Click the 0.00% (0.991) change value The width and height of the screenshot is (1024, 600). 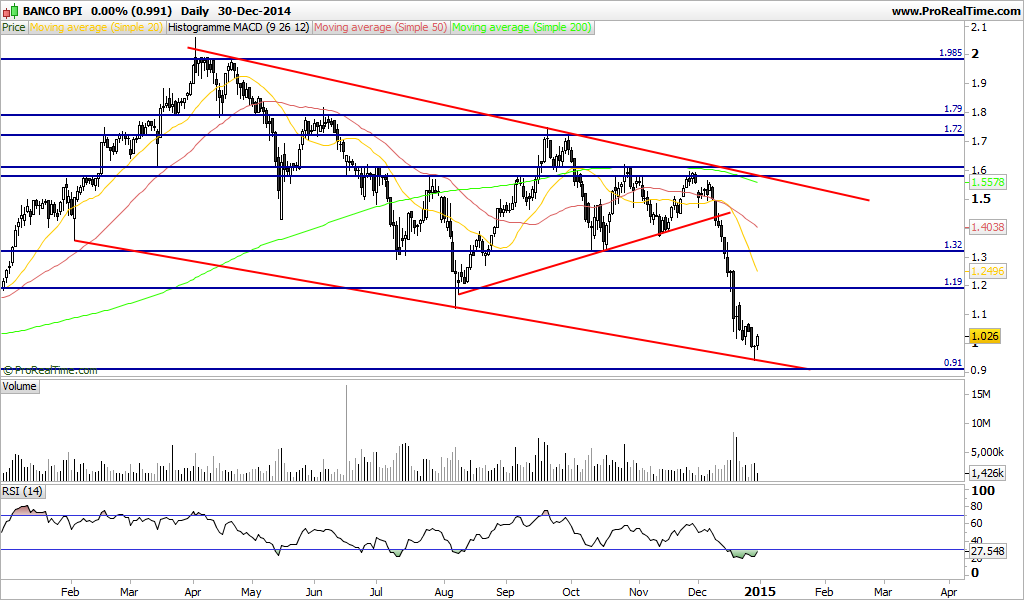pos(131,11)
